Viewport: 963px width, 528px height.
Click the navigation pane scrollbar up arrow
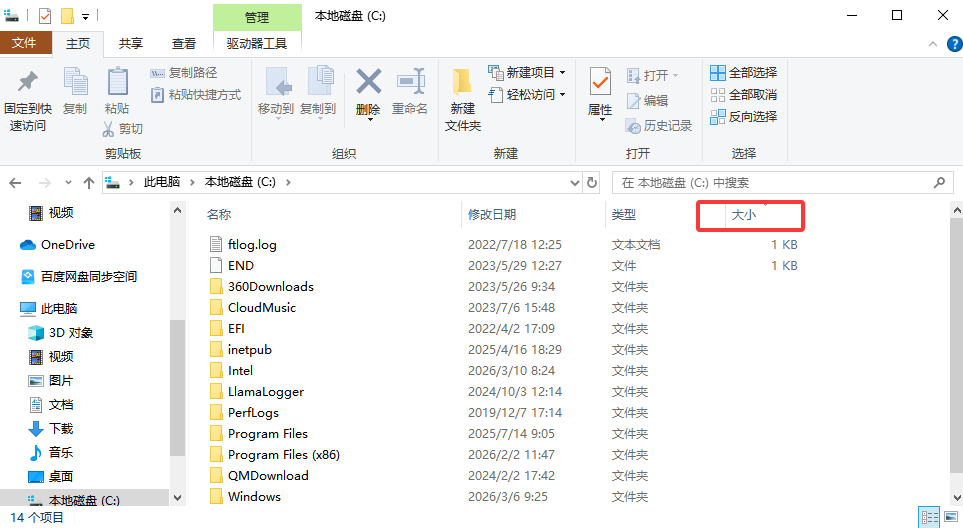click(177, 211)
